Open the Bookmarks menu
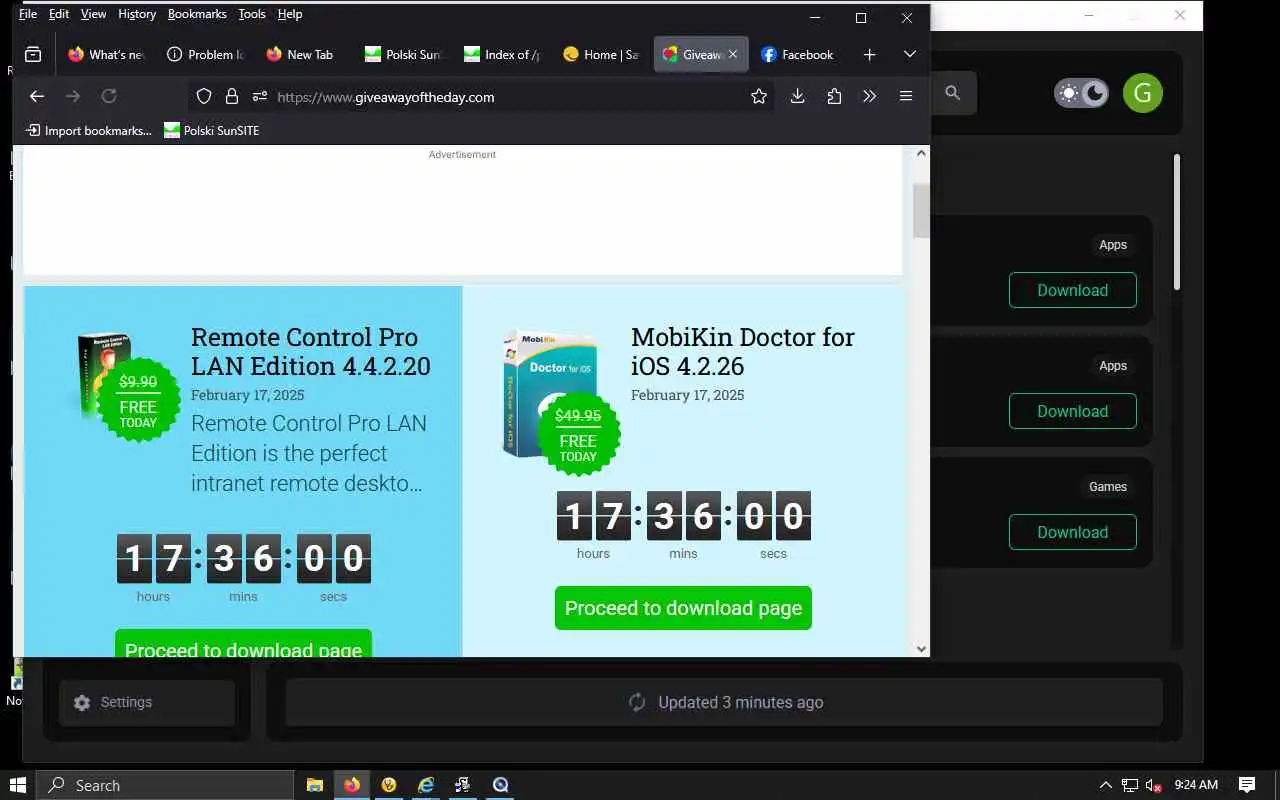 [197, 14]
